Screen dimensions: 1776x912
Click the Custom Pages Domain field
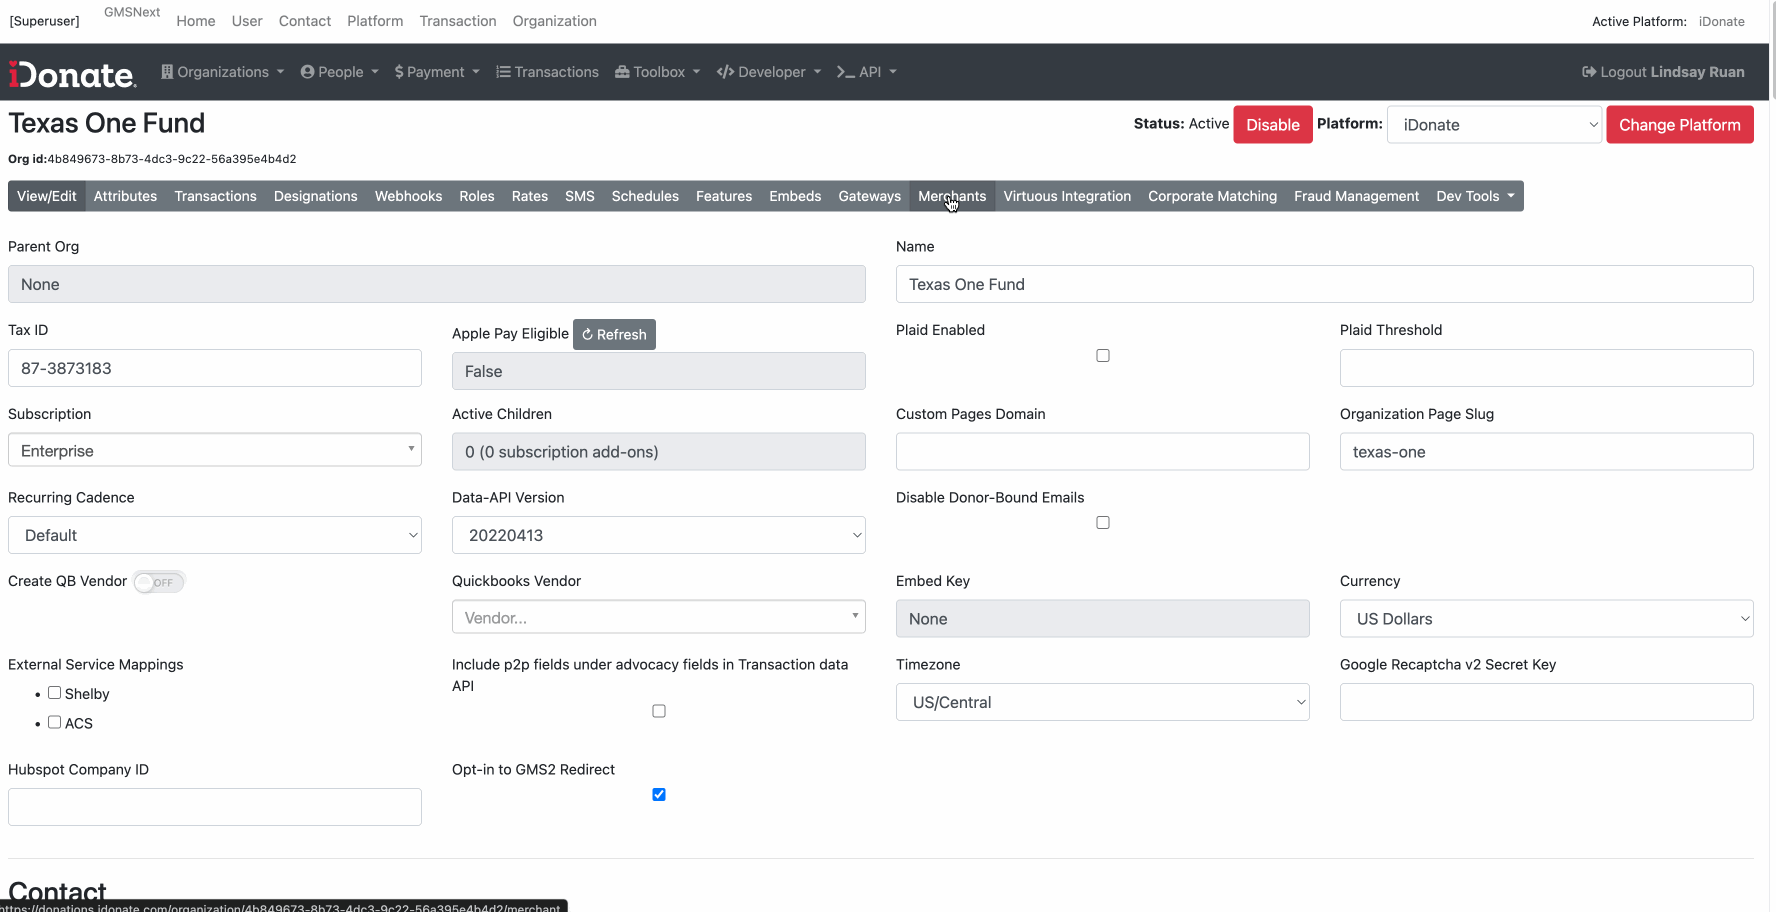1103,452
